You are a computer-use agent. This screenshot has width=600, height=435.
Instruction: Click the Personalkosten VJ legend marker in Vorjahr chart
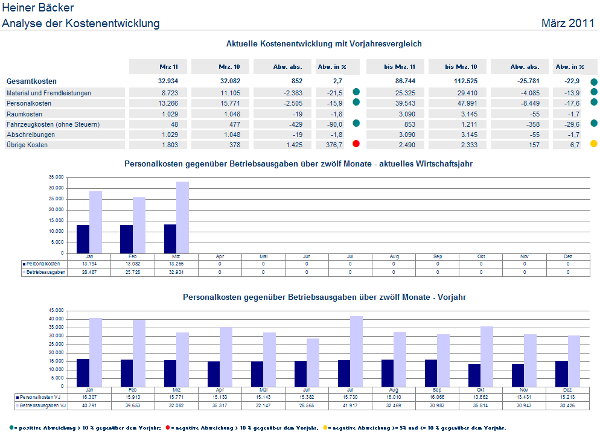pyautogui.click(x=18, y=397)
